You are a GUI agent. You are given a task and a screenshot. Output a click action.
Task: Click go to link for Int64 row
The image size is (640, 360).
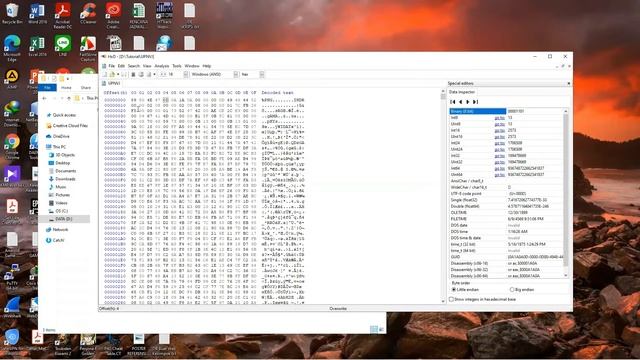click(x=500, y=168)
